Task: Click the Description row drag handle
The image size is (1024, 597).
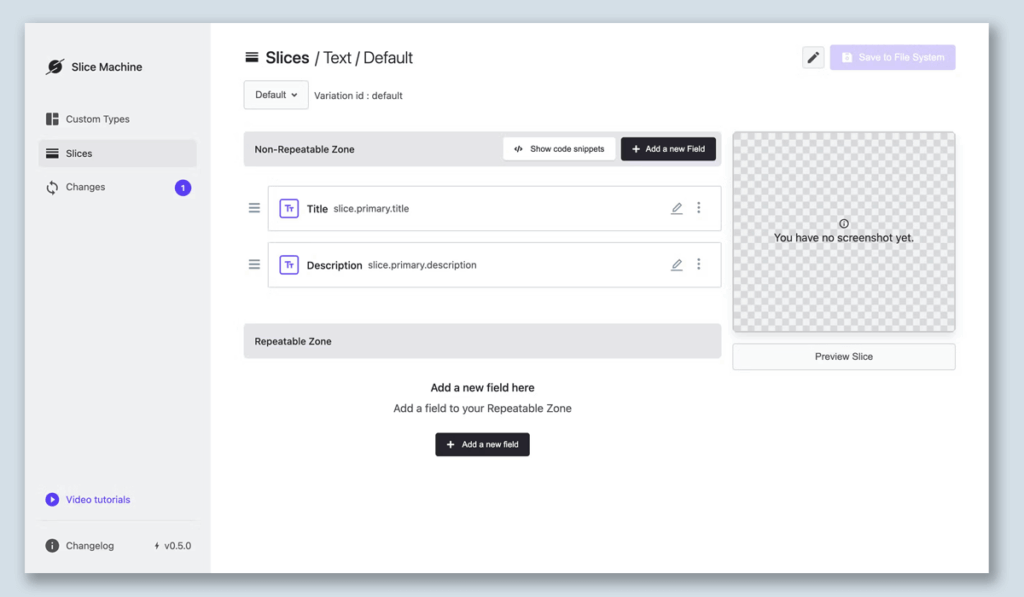Action: pyautogui.click(x=254, y=265)
